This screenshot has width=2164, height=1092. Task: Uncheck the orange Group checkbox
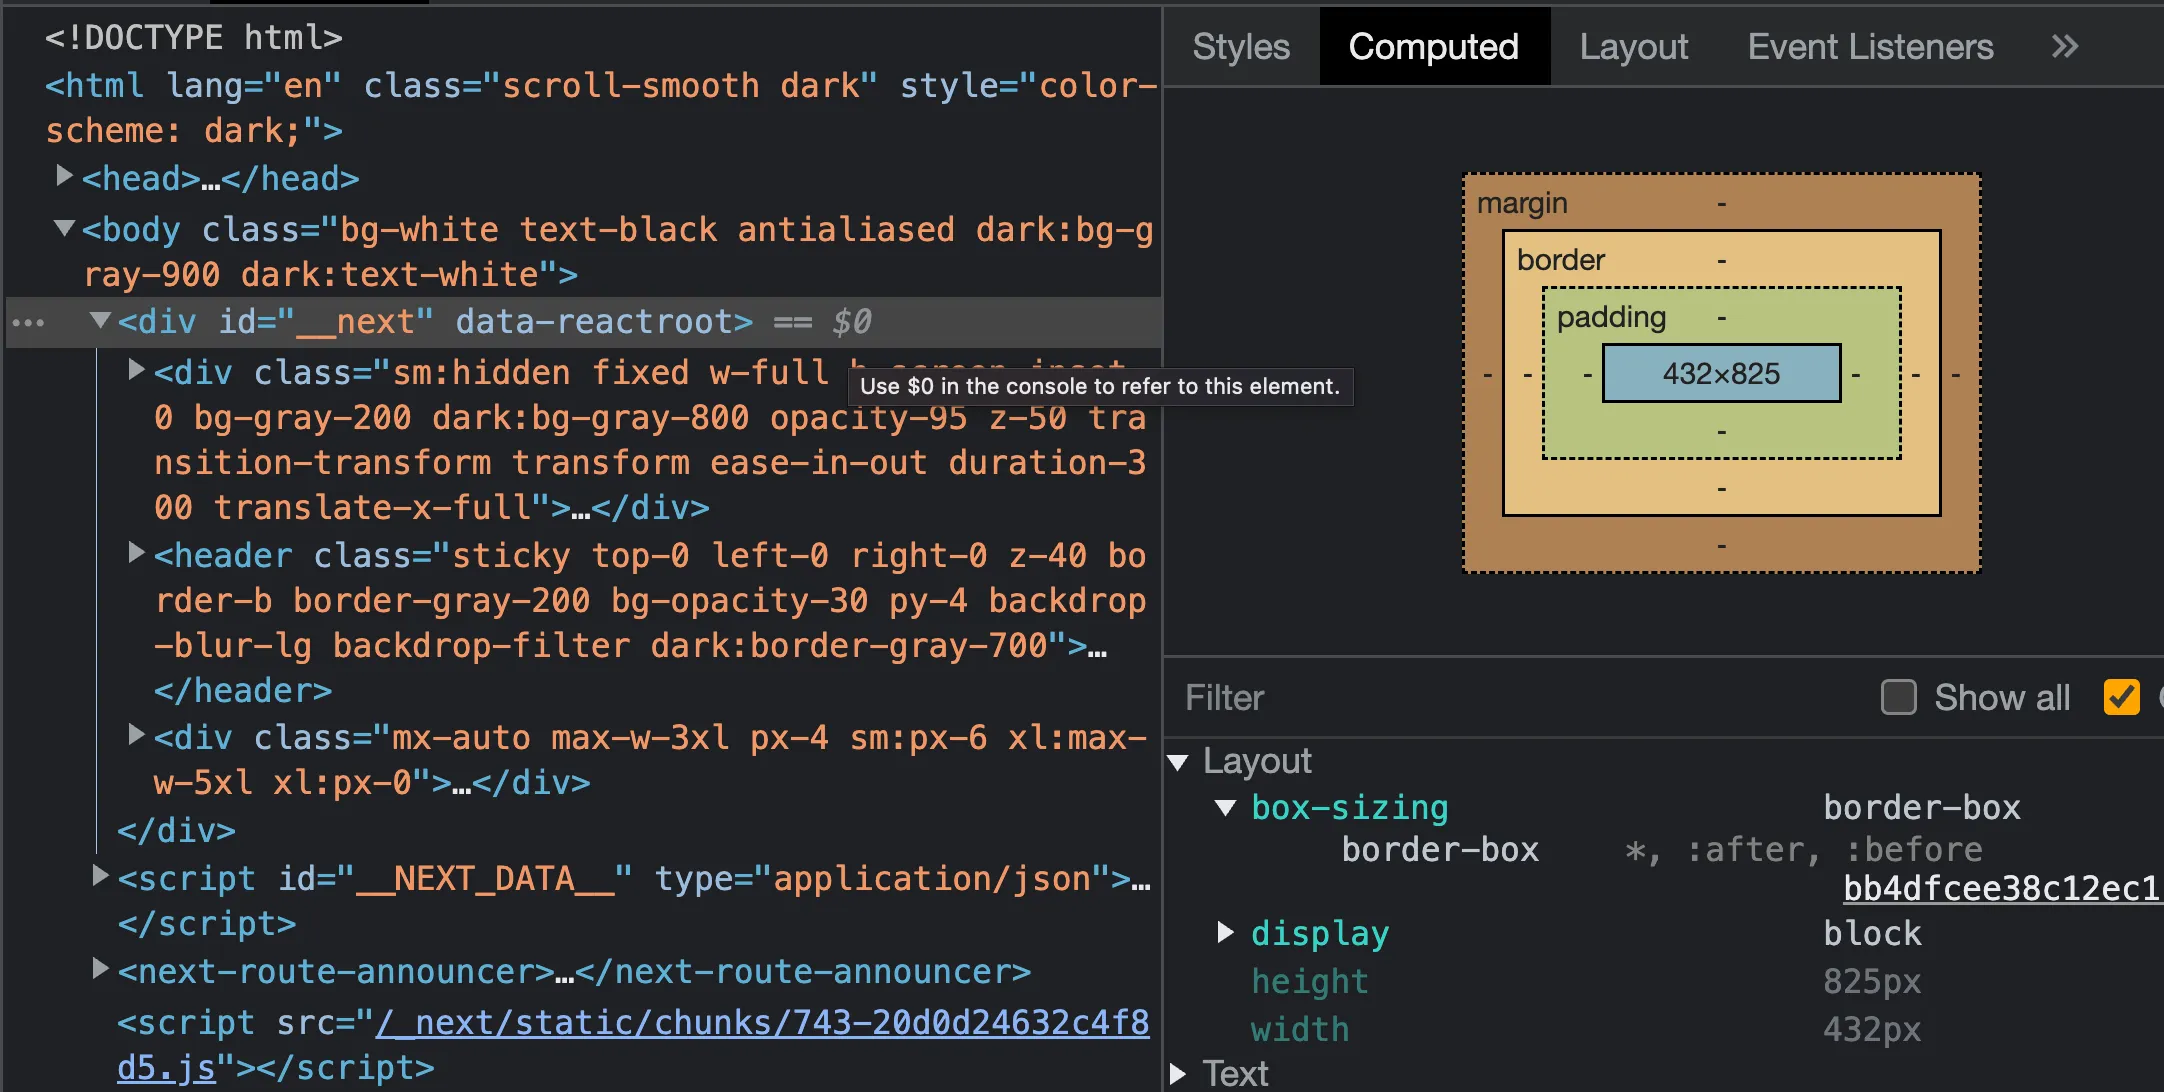tap(2121, 697)
